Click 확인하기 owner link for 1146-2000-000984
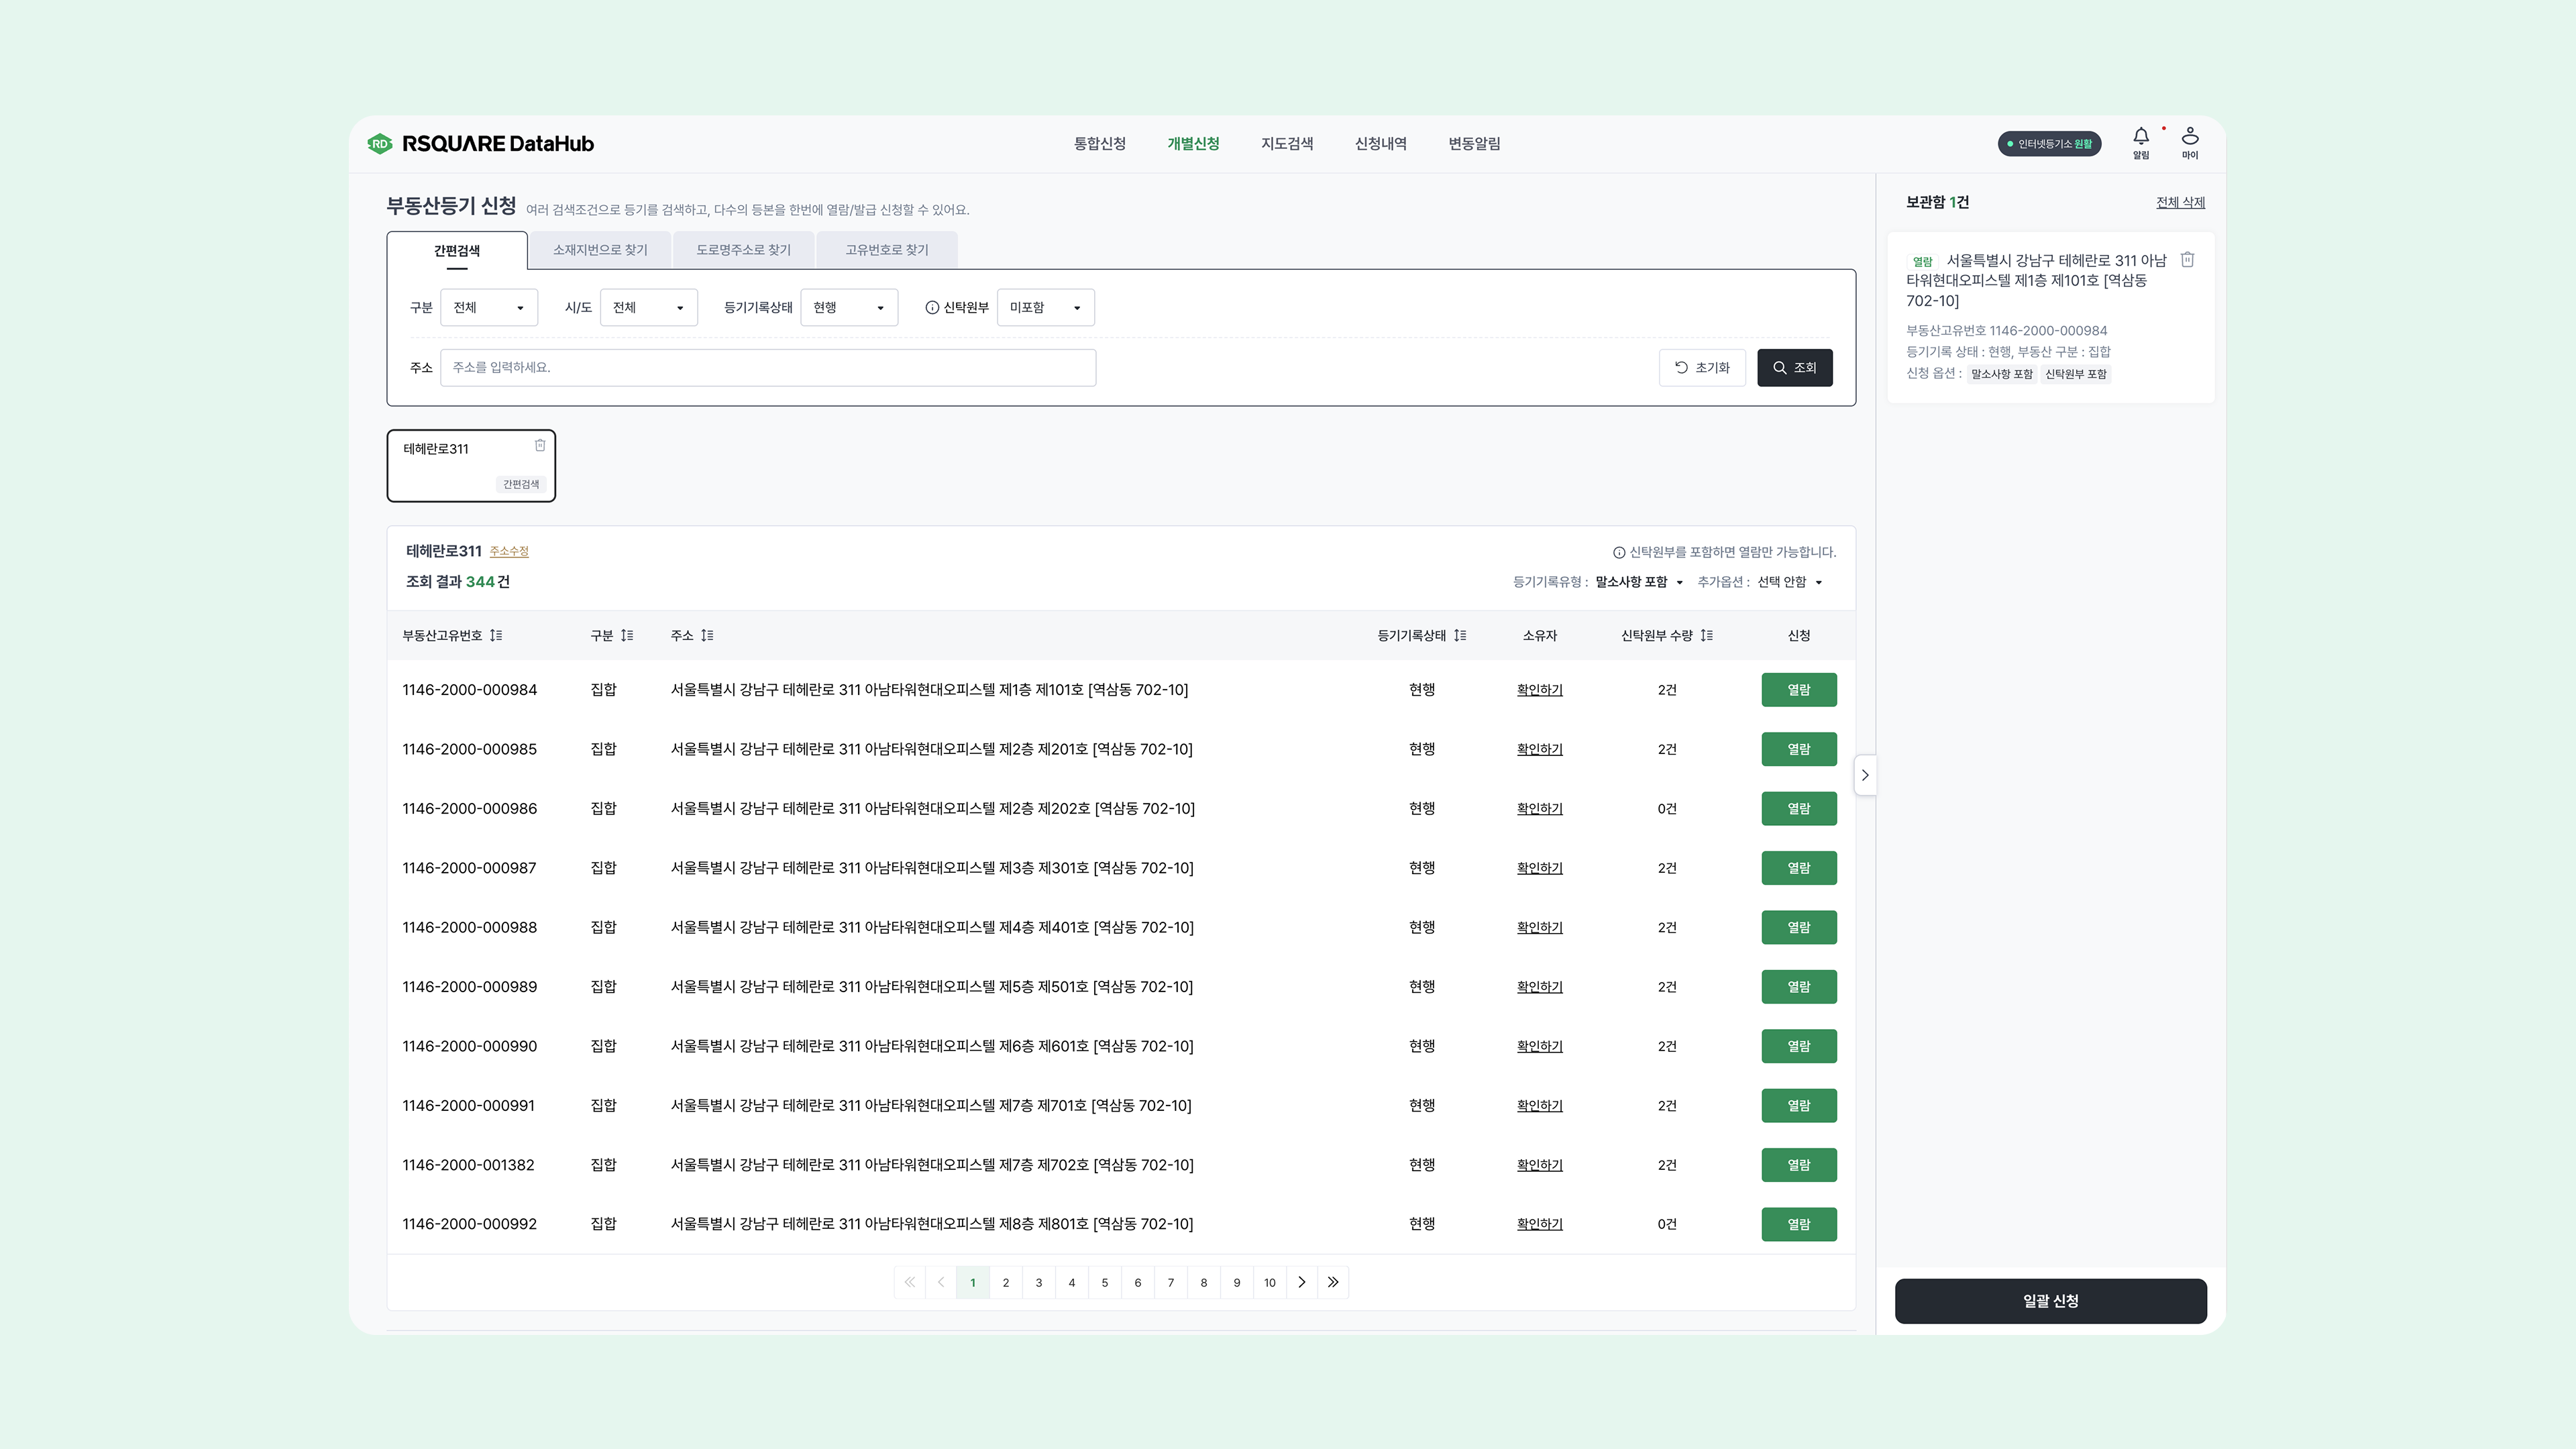The height and width of the screenshot is (1449, 2576). [x=1539, y=690]
